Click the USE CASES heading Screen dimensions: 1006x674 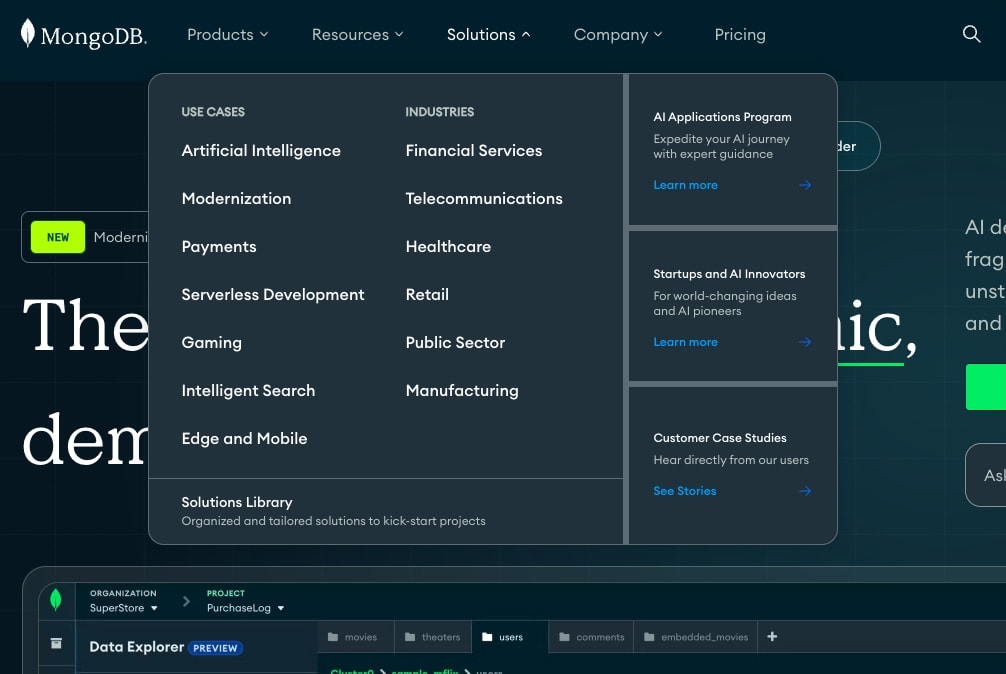tap(213, 112)
